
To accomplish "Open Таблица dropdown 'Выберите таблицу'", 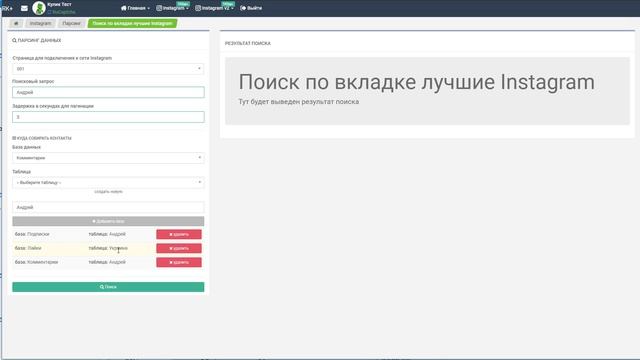I will (108, 182).
